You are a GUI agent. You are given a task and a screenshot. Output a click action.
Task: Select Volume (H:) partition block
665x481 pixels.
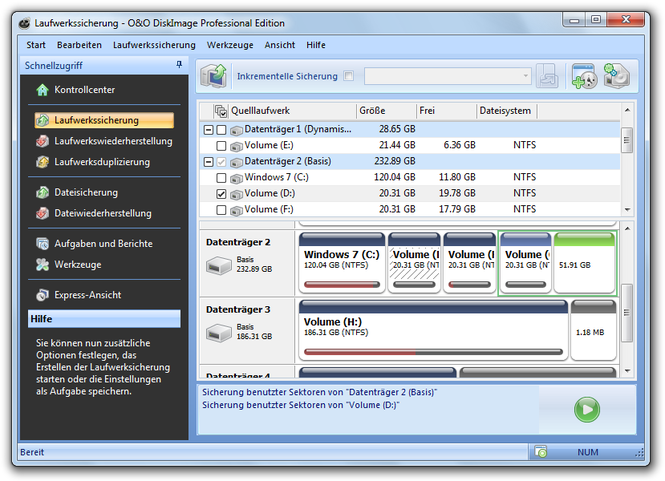point(433,330)
